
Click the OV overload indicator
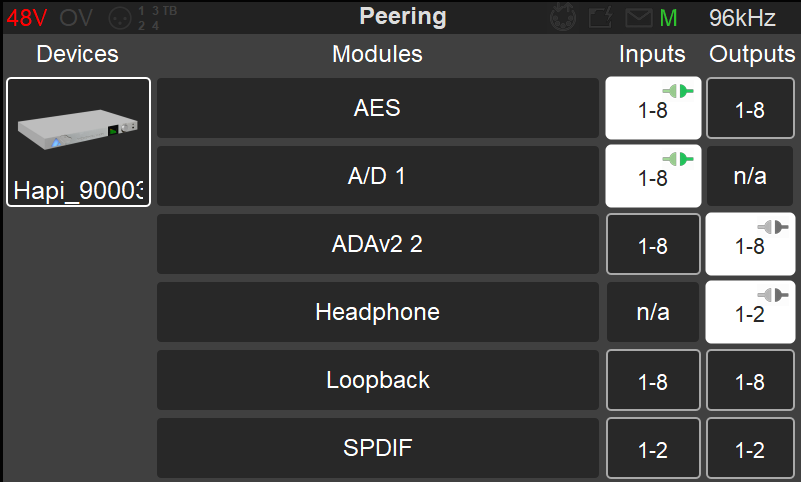point(76,18)
